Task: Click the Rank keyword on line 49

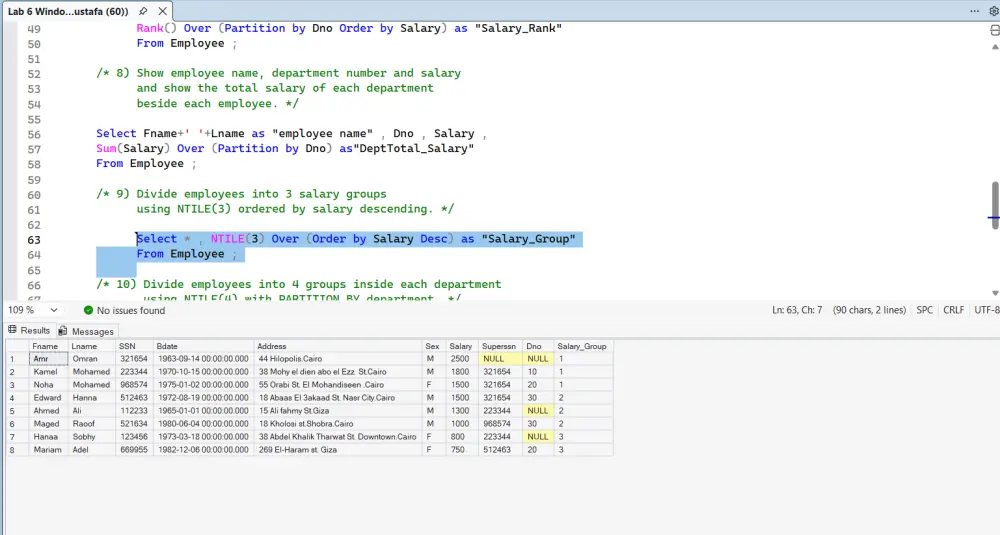Action: point(150,28)
